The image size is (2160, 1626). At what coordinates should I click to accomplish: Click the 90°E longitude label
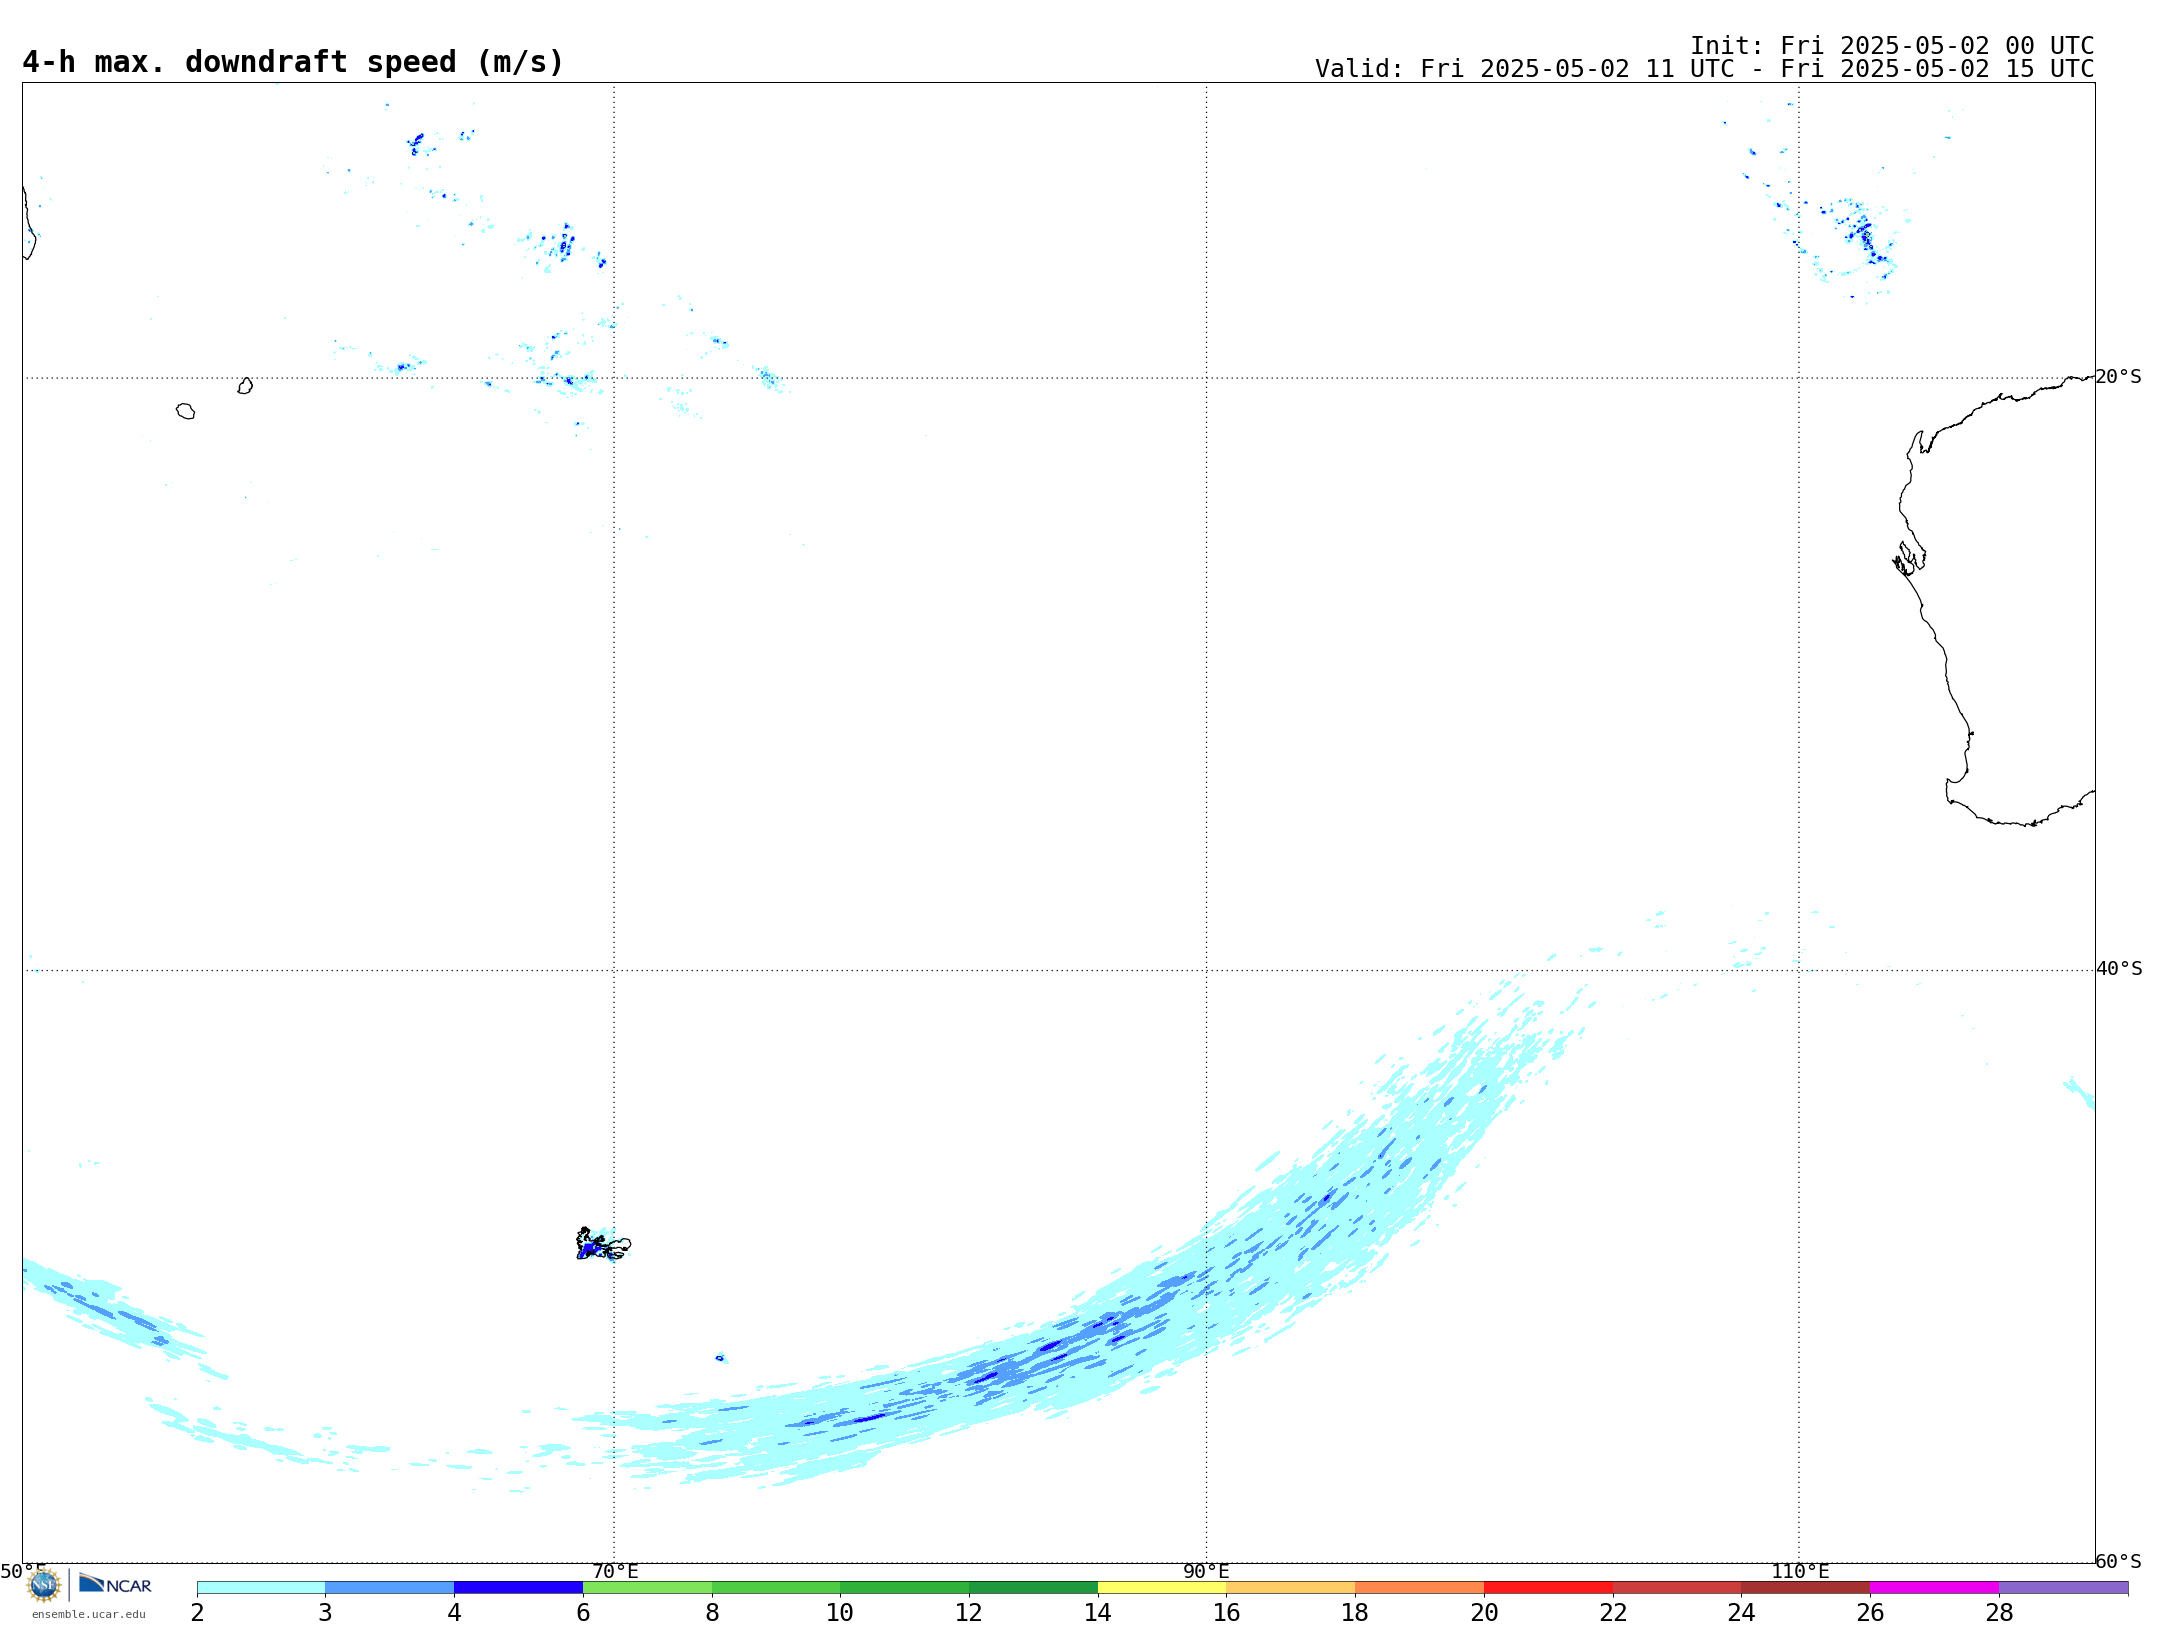1206,1571
